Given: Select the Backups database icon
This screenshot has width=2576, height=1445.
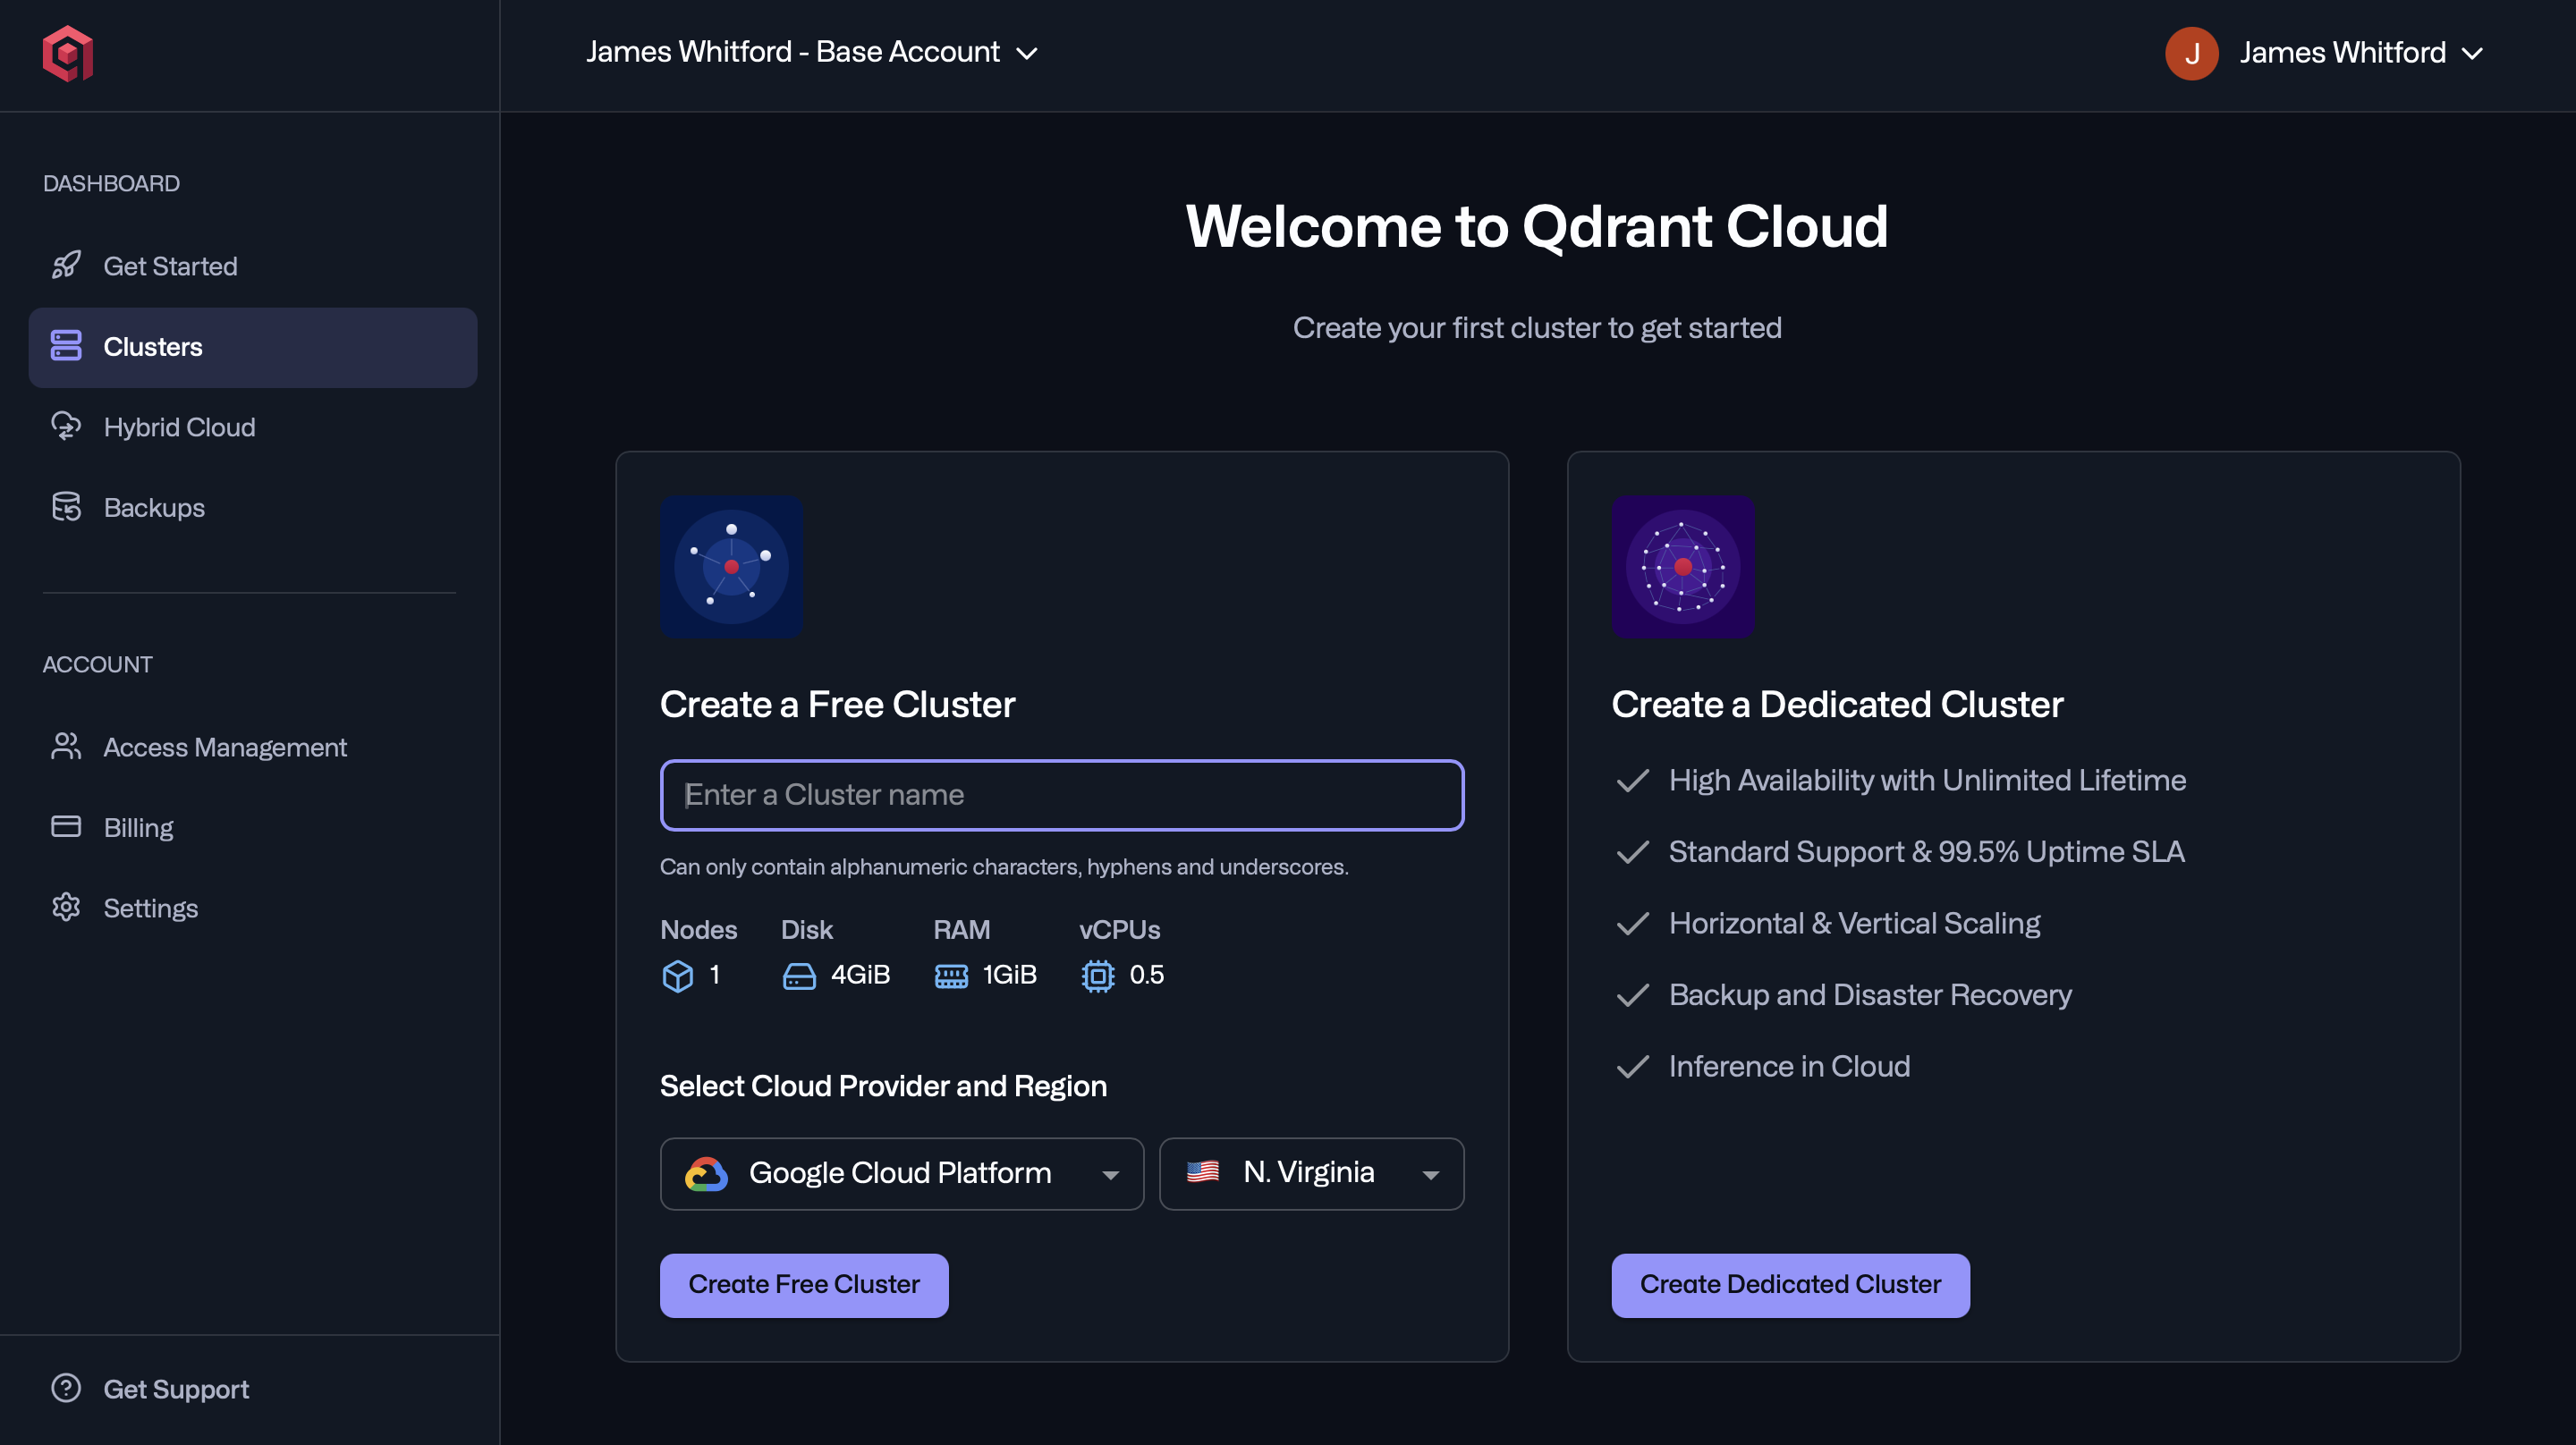Looking at the screenshot, I should click(66, 507).
